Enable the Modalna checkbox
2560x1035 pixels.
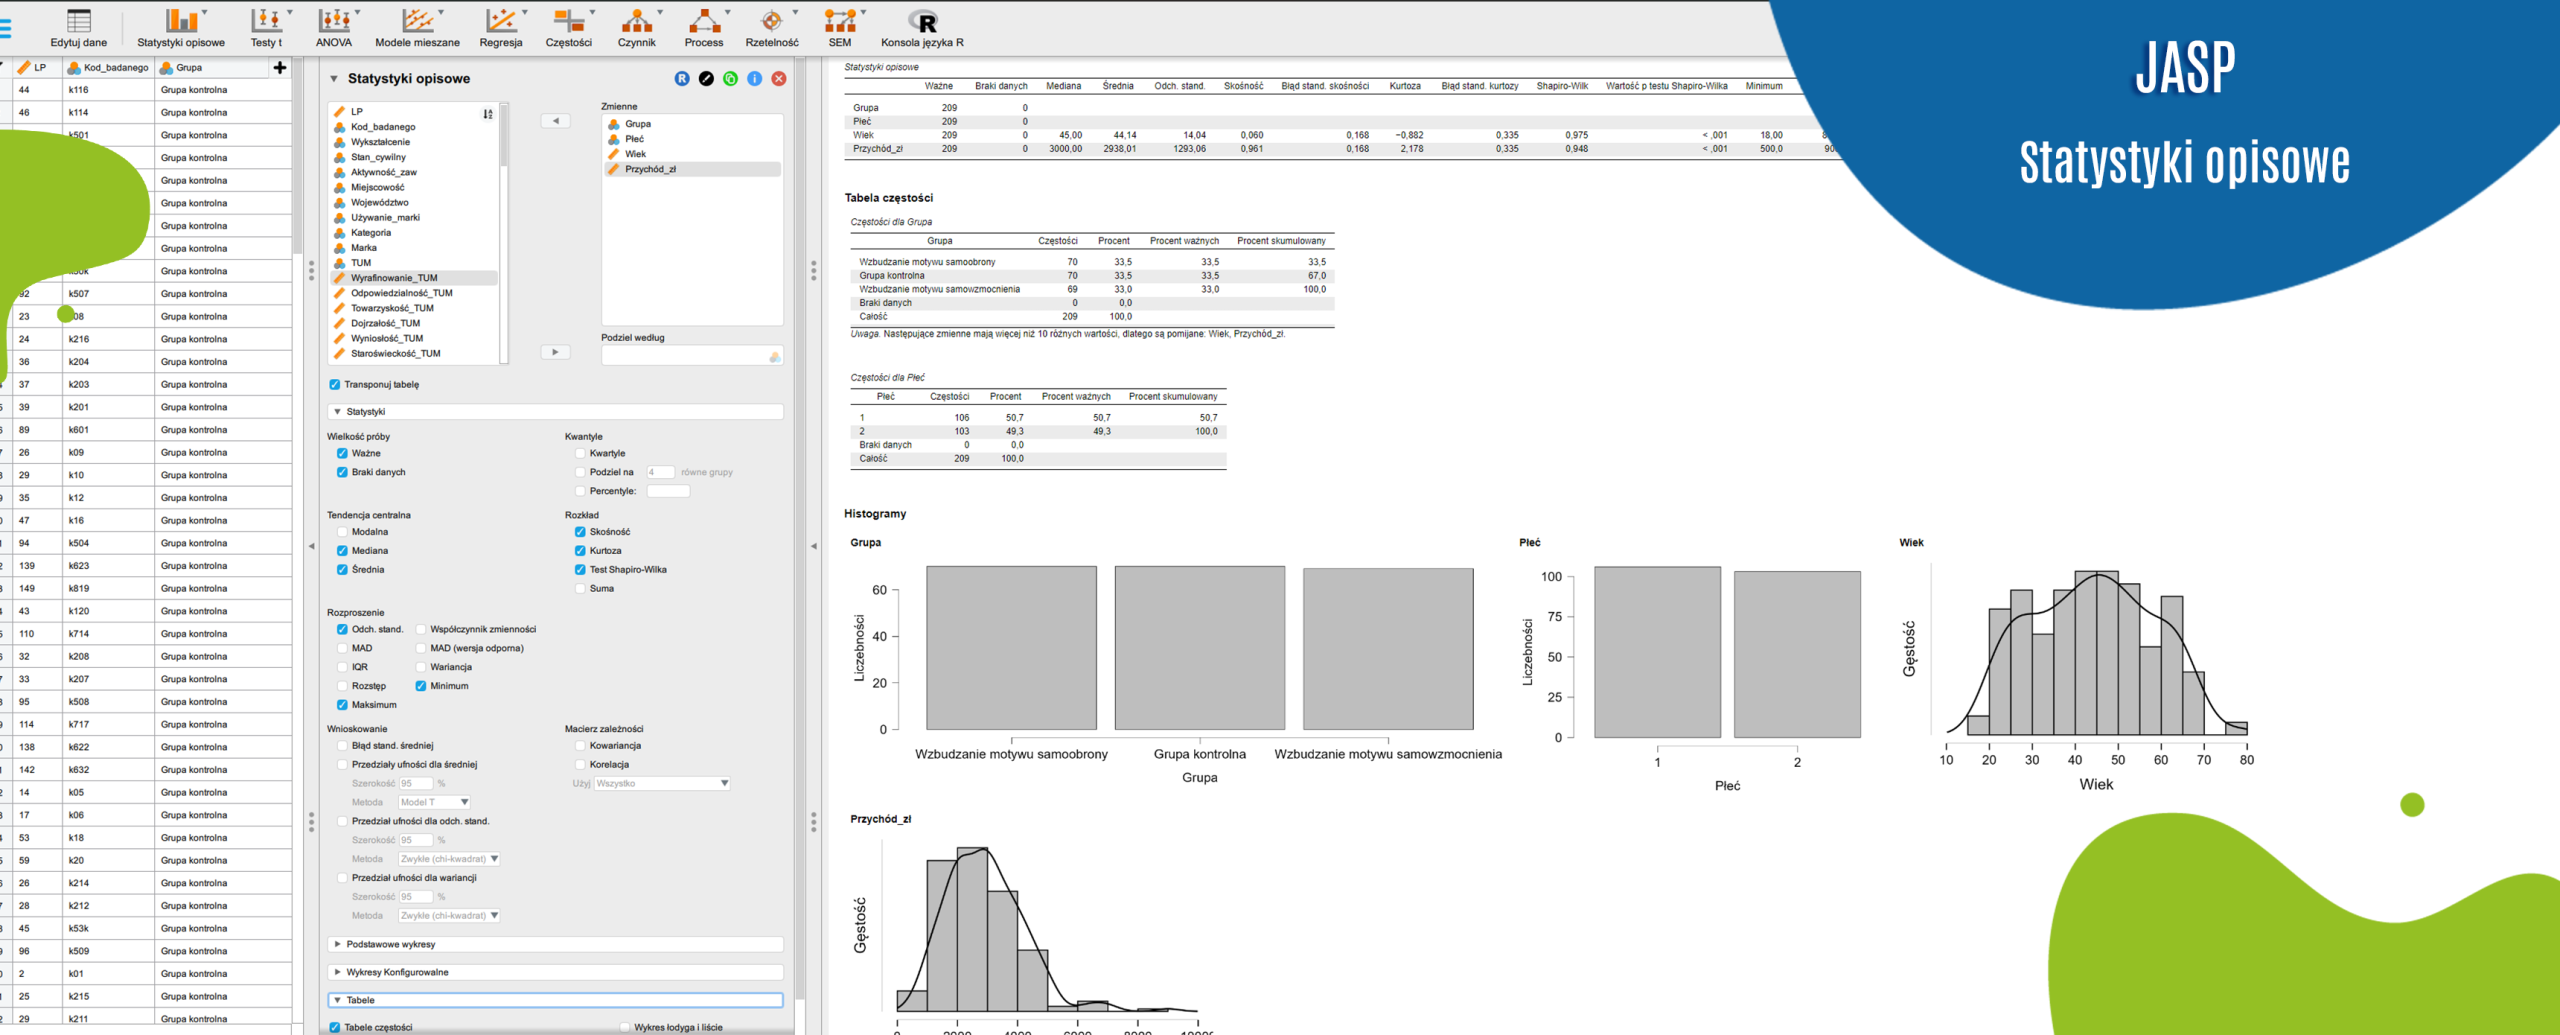tap(343, 532)
